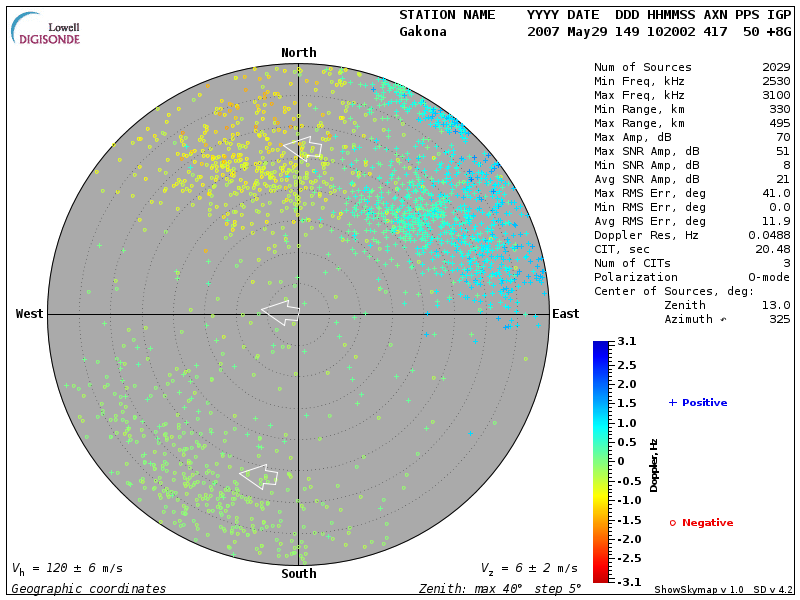Click the small arrow beside Azimuth label
800x600 pixels.
(x=723, y=319)
